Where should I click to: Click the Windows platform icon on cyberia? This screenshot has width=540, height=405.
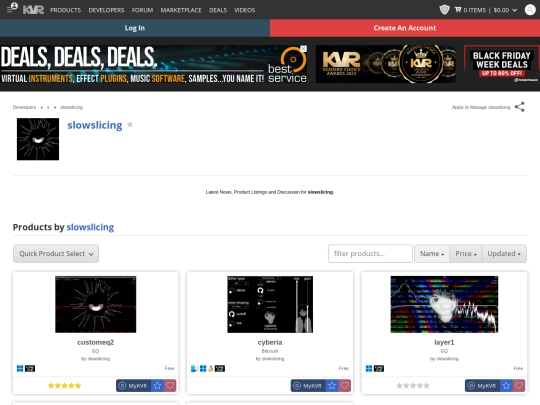(x=203, y=368)
